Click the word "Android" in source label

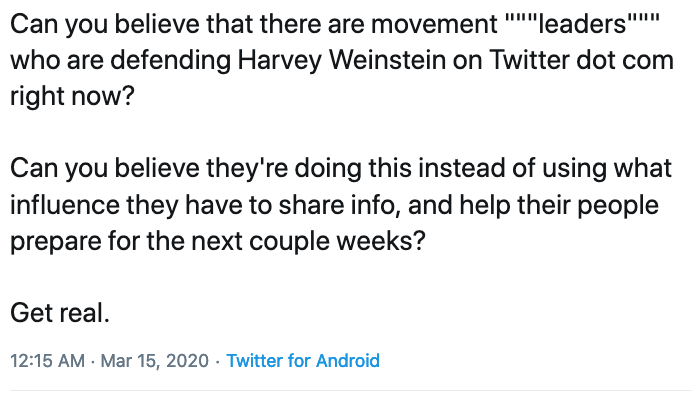(x=347, y=361)
